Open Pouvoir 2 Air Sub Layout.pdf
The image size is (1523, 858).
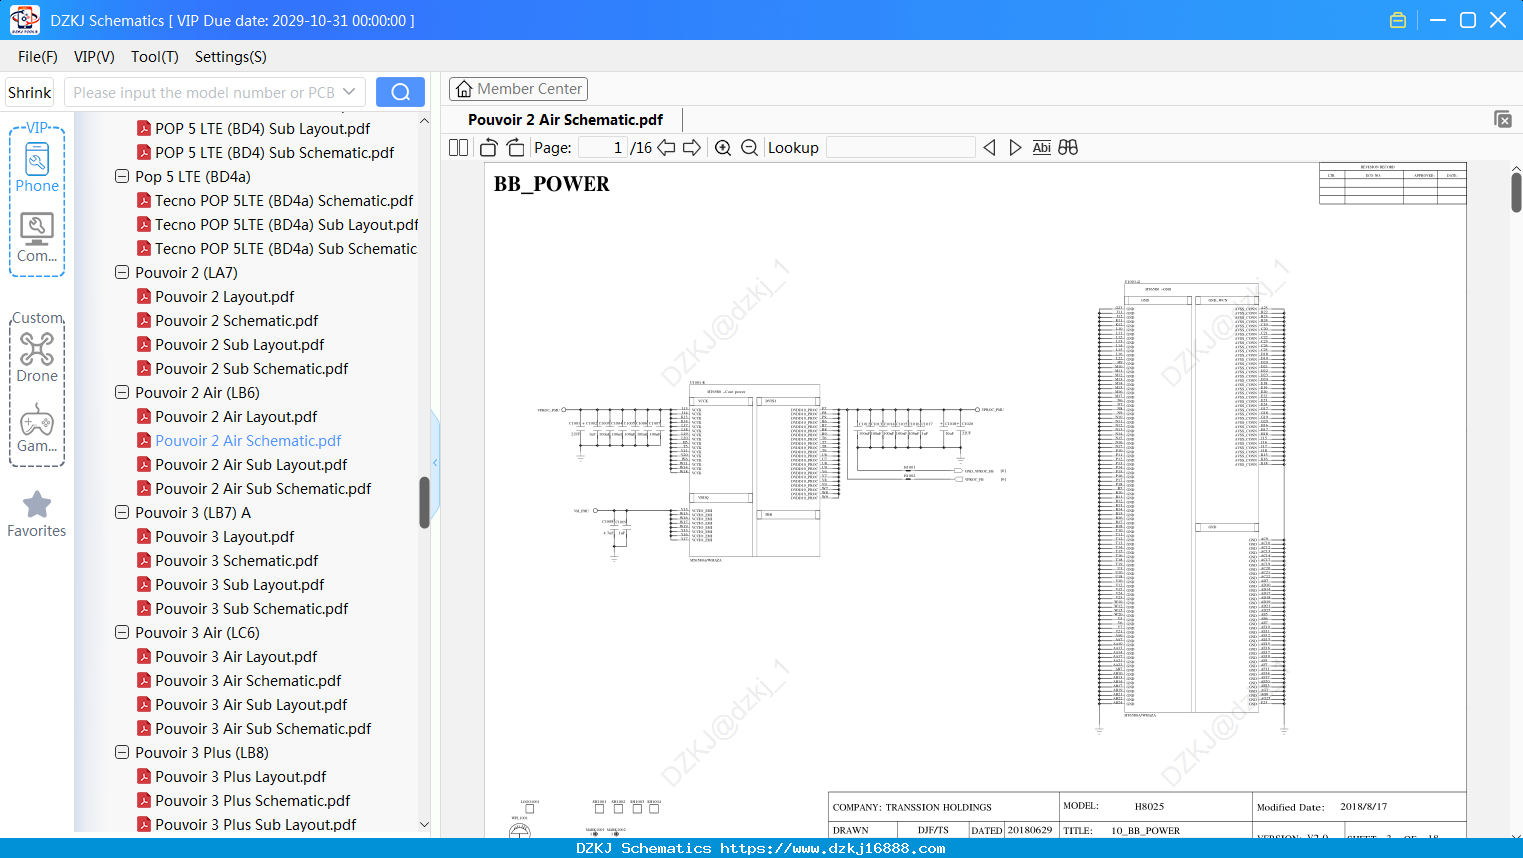tap(251, 464)
